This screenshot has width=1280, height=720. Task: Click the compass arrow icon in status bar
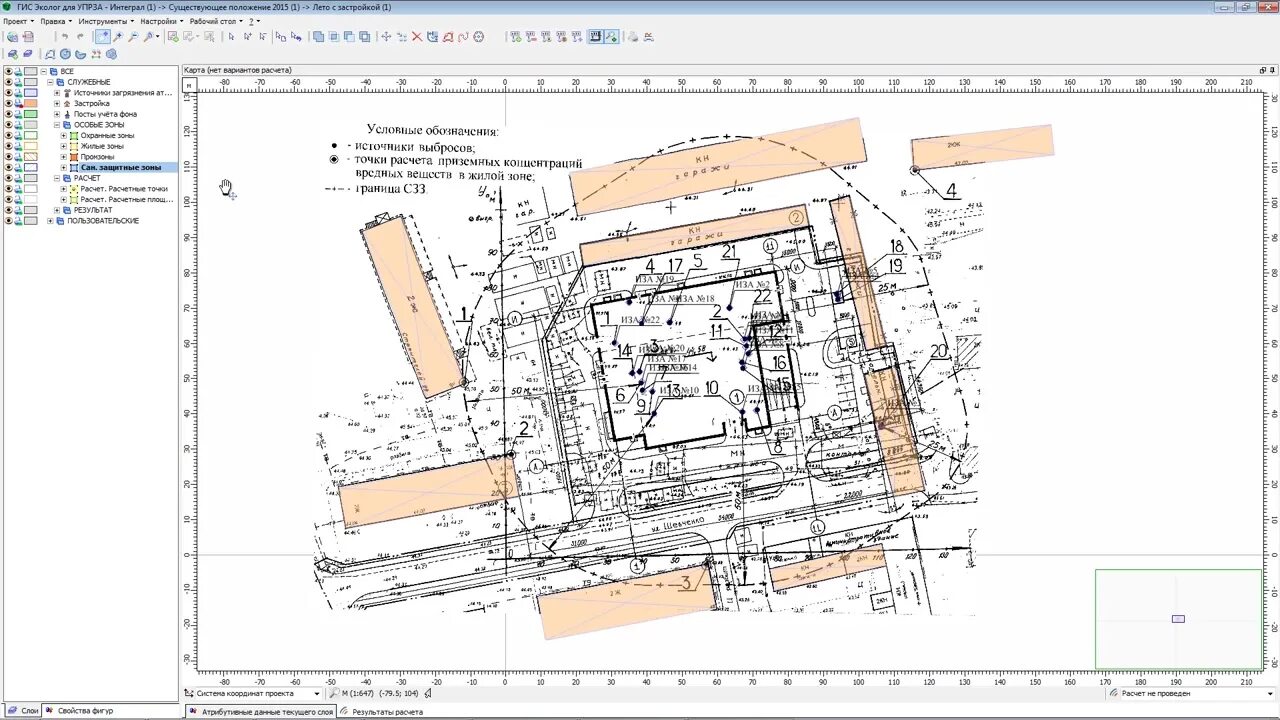428,693
